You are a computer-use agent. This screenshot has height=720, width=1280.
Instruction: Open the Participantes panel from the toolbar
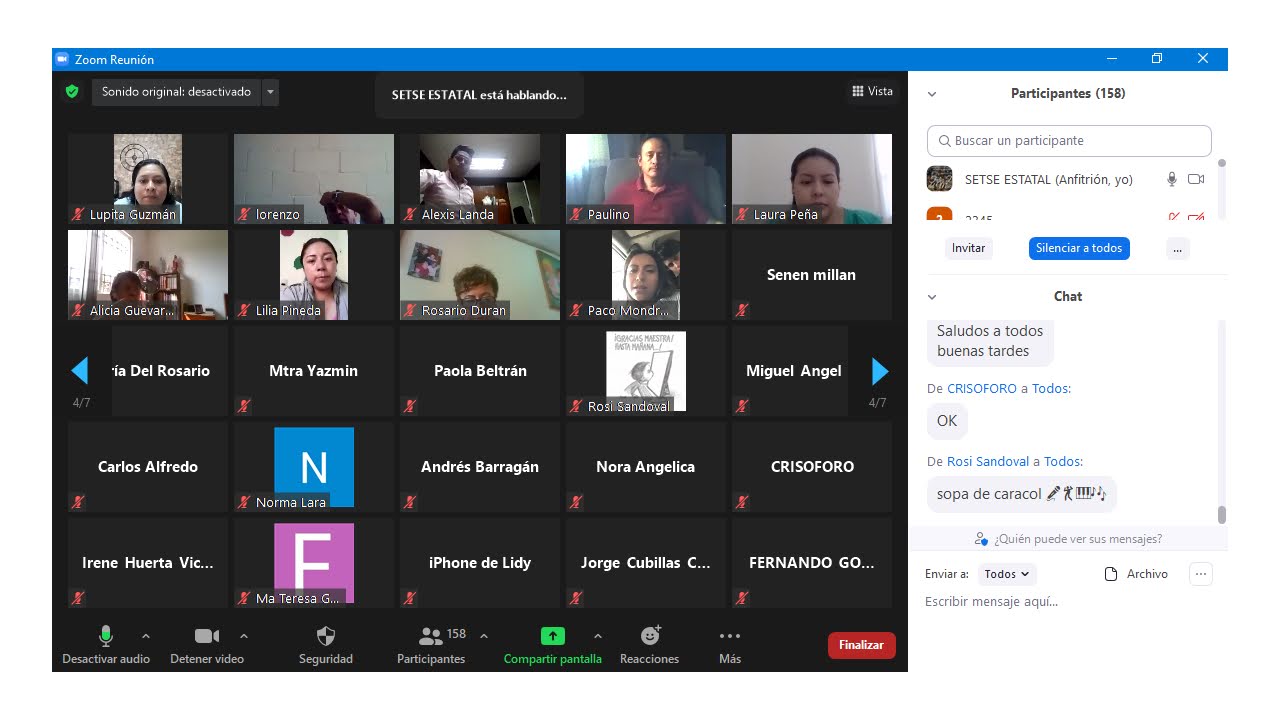[x=431, y=636]
